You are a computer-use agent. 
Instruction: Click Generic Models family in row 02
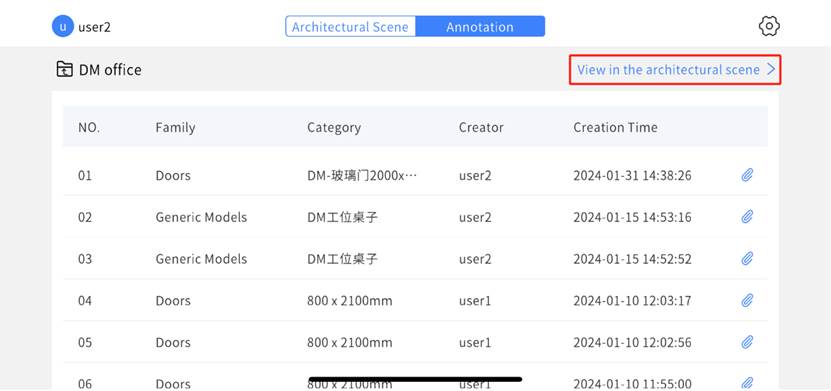(x=201, y=217)
